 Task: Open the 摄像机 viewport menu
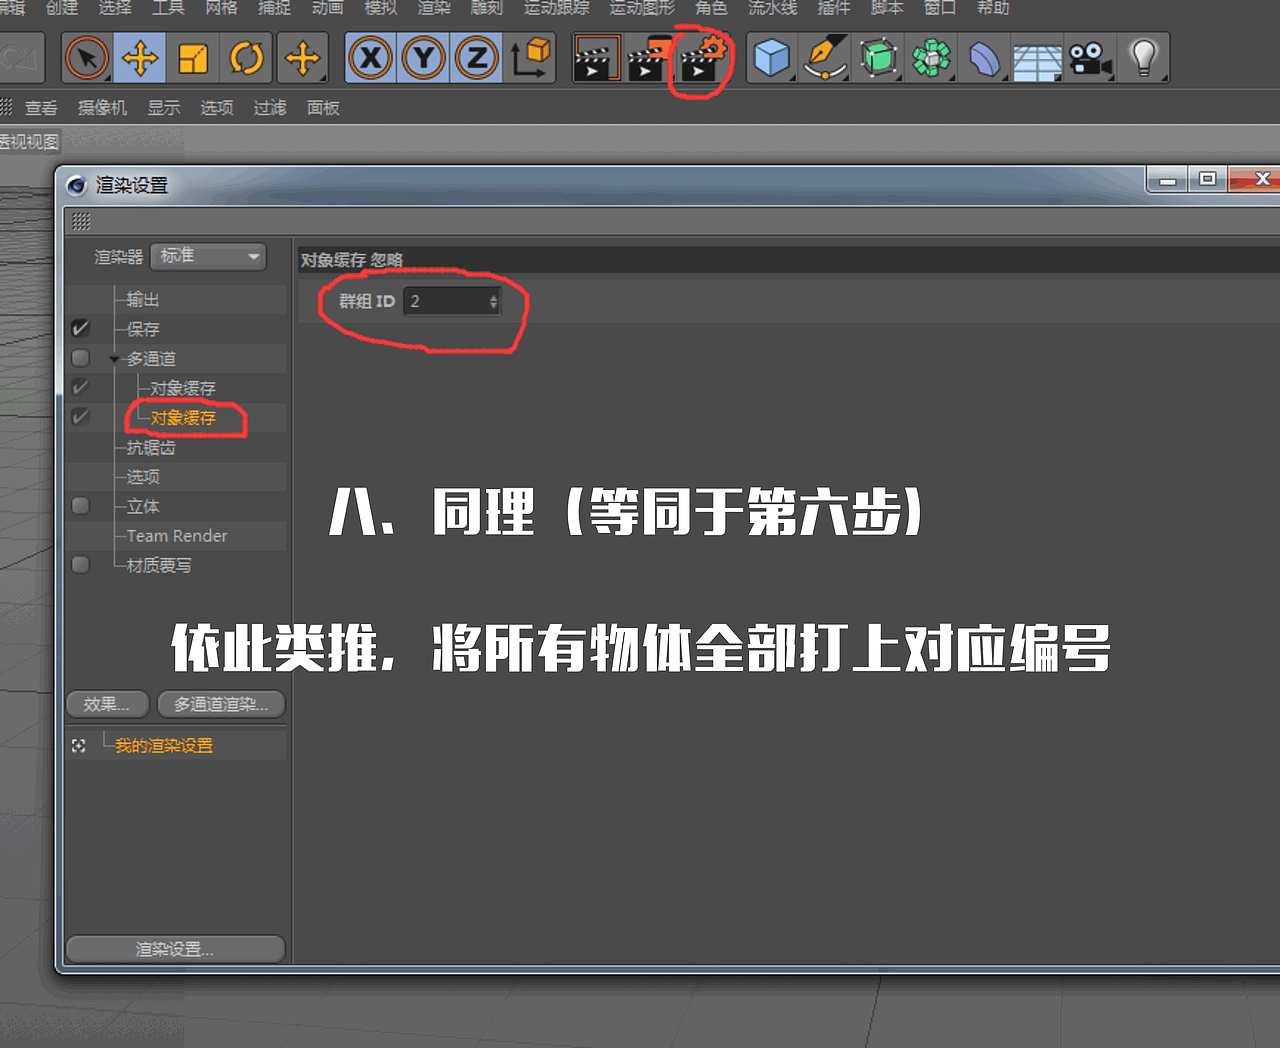[x=101, y=107]
